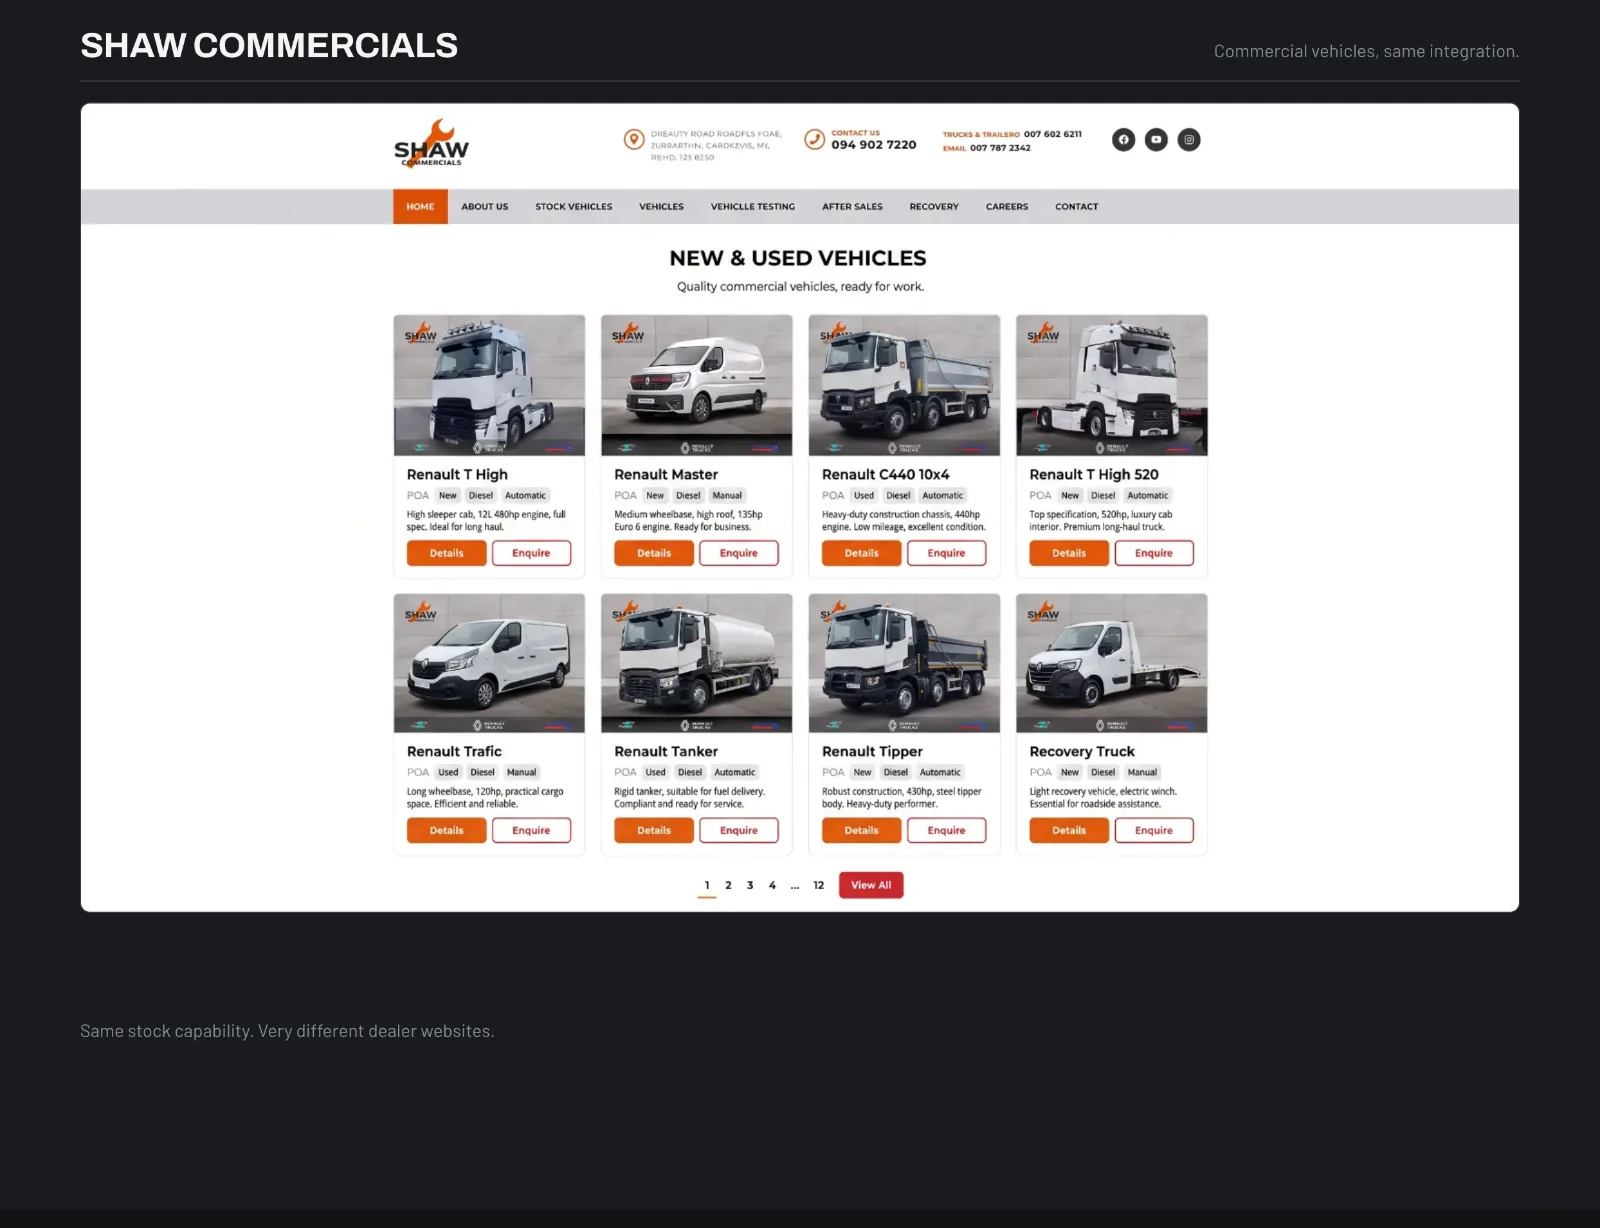Go to pagination page 3
The width and height of the screenshot is (1600, 1228).
click(750, 885)
